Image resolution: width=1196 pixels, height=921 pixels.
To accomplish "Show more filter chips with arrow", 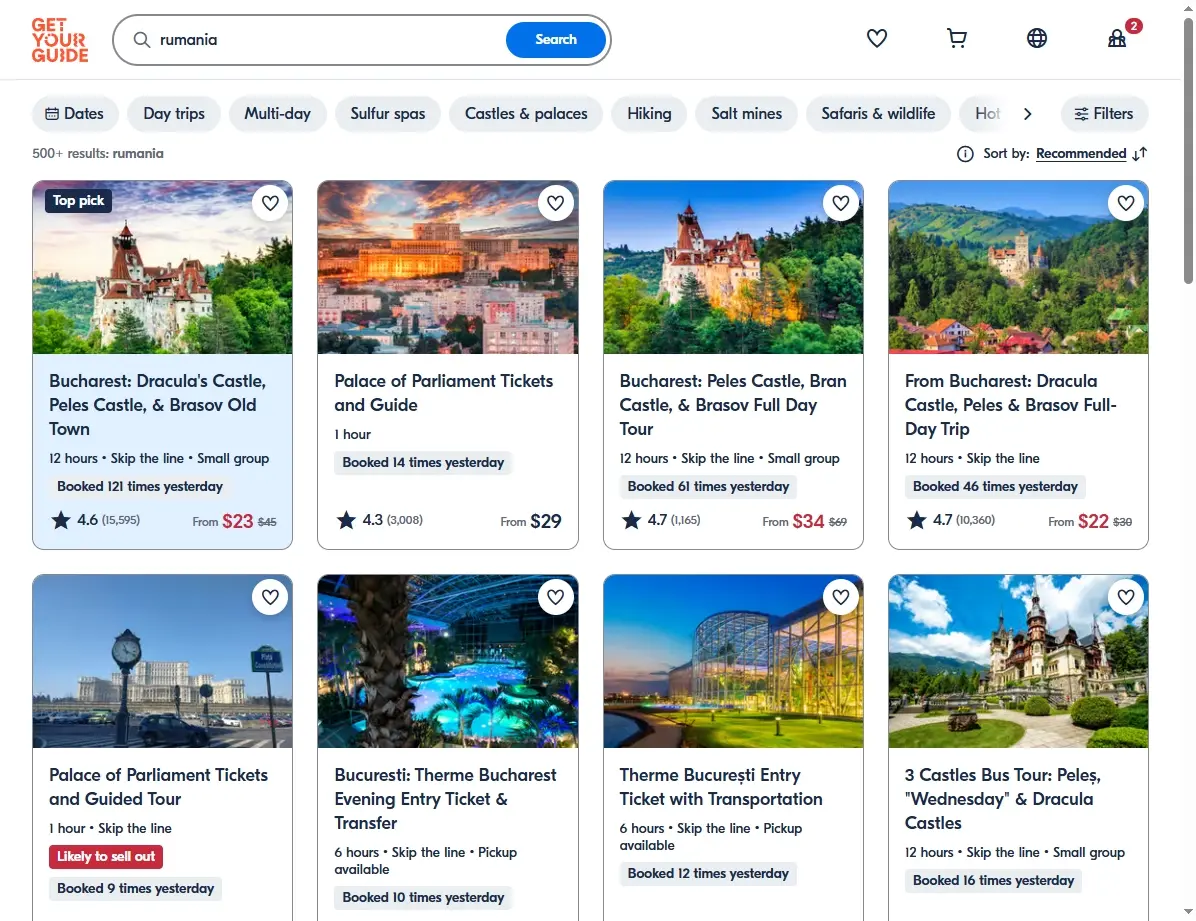I will [1027, 114].
